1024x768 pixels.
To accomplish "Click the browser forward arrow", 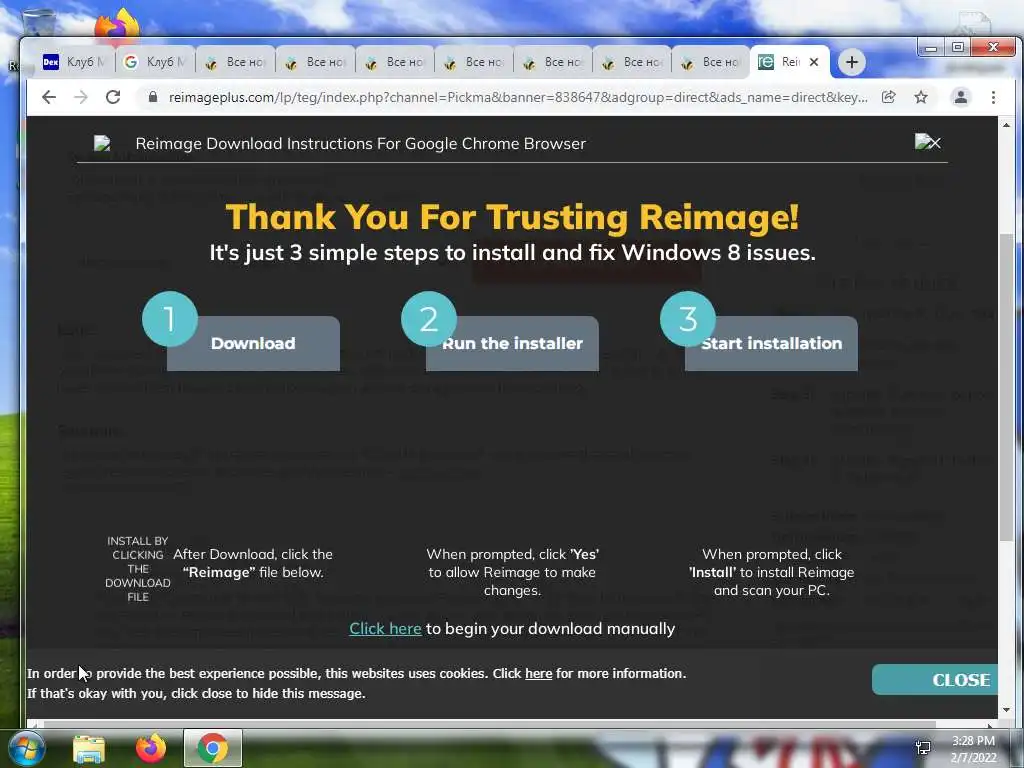I will click(81, 97).
